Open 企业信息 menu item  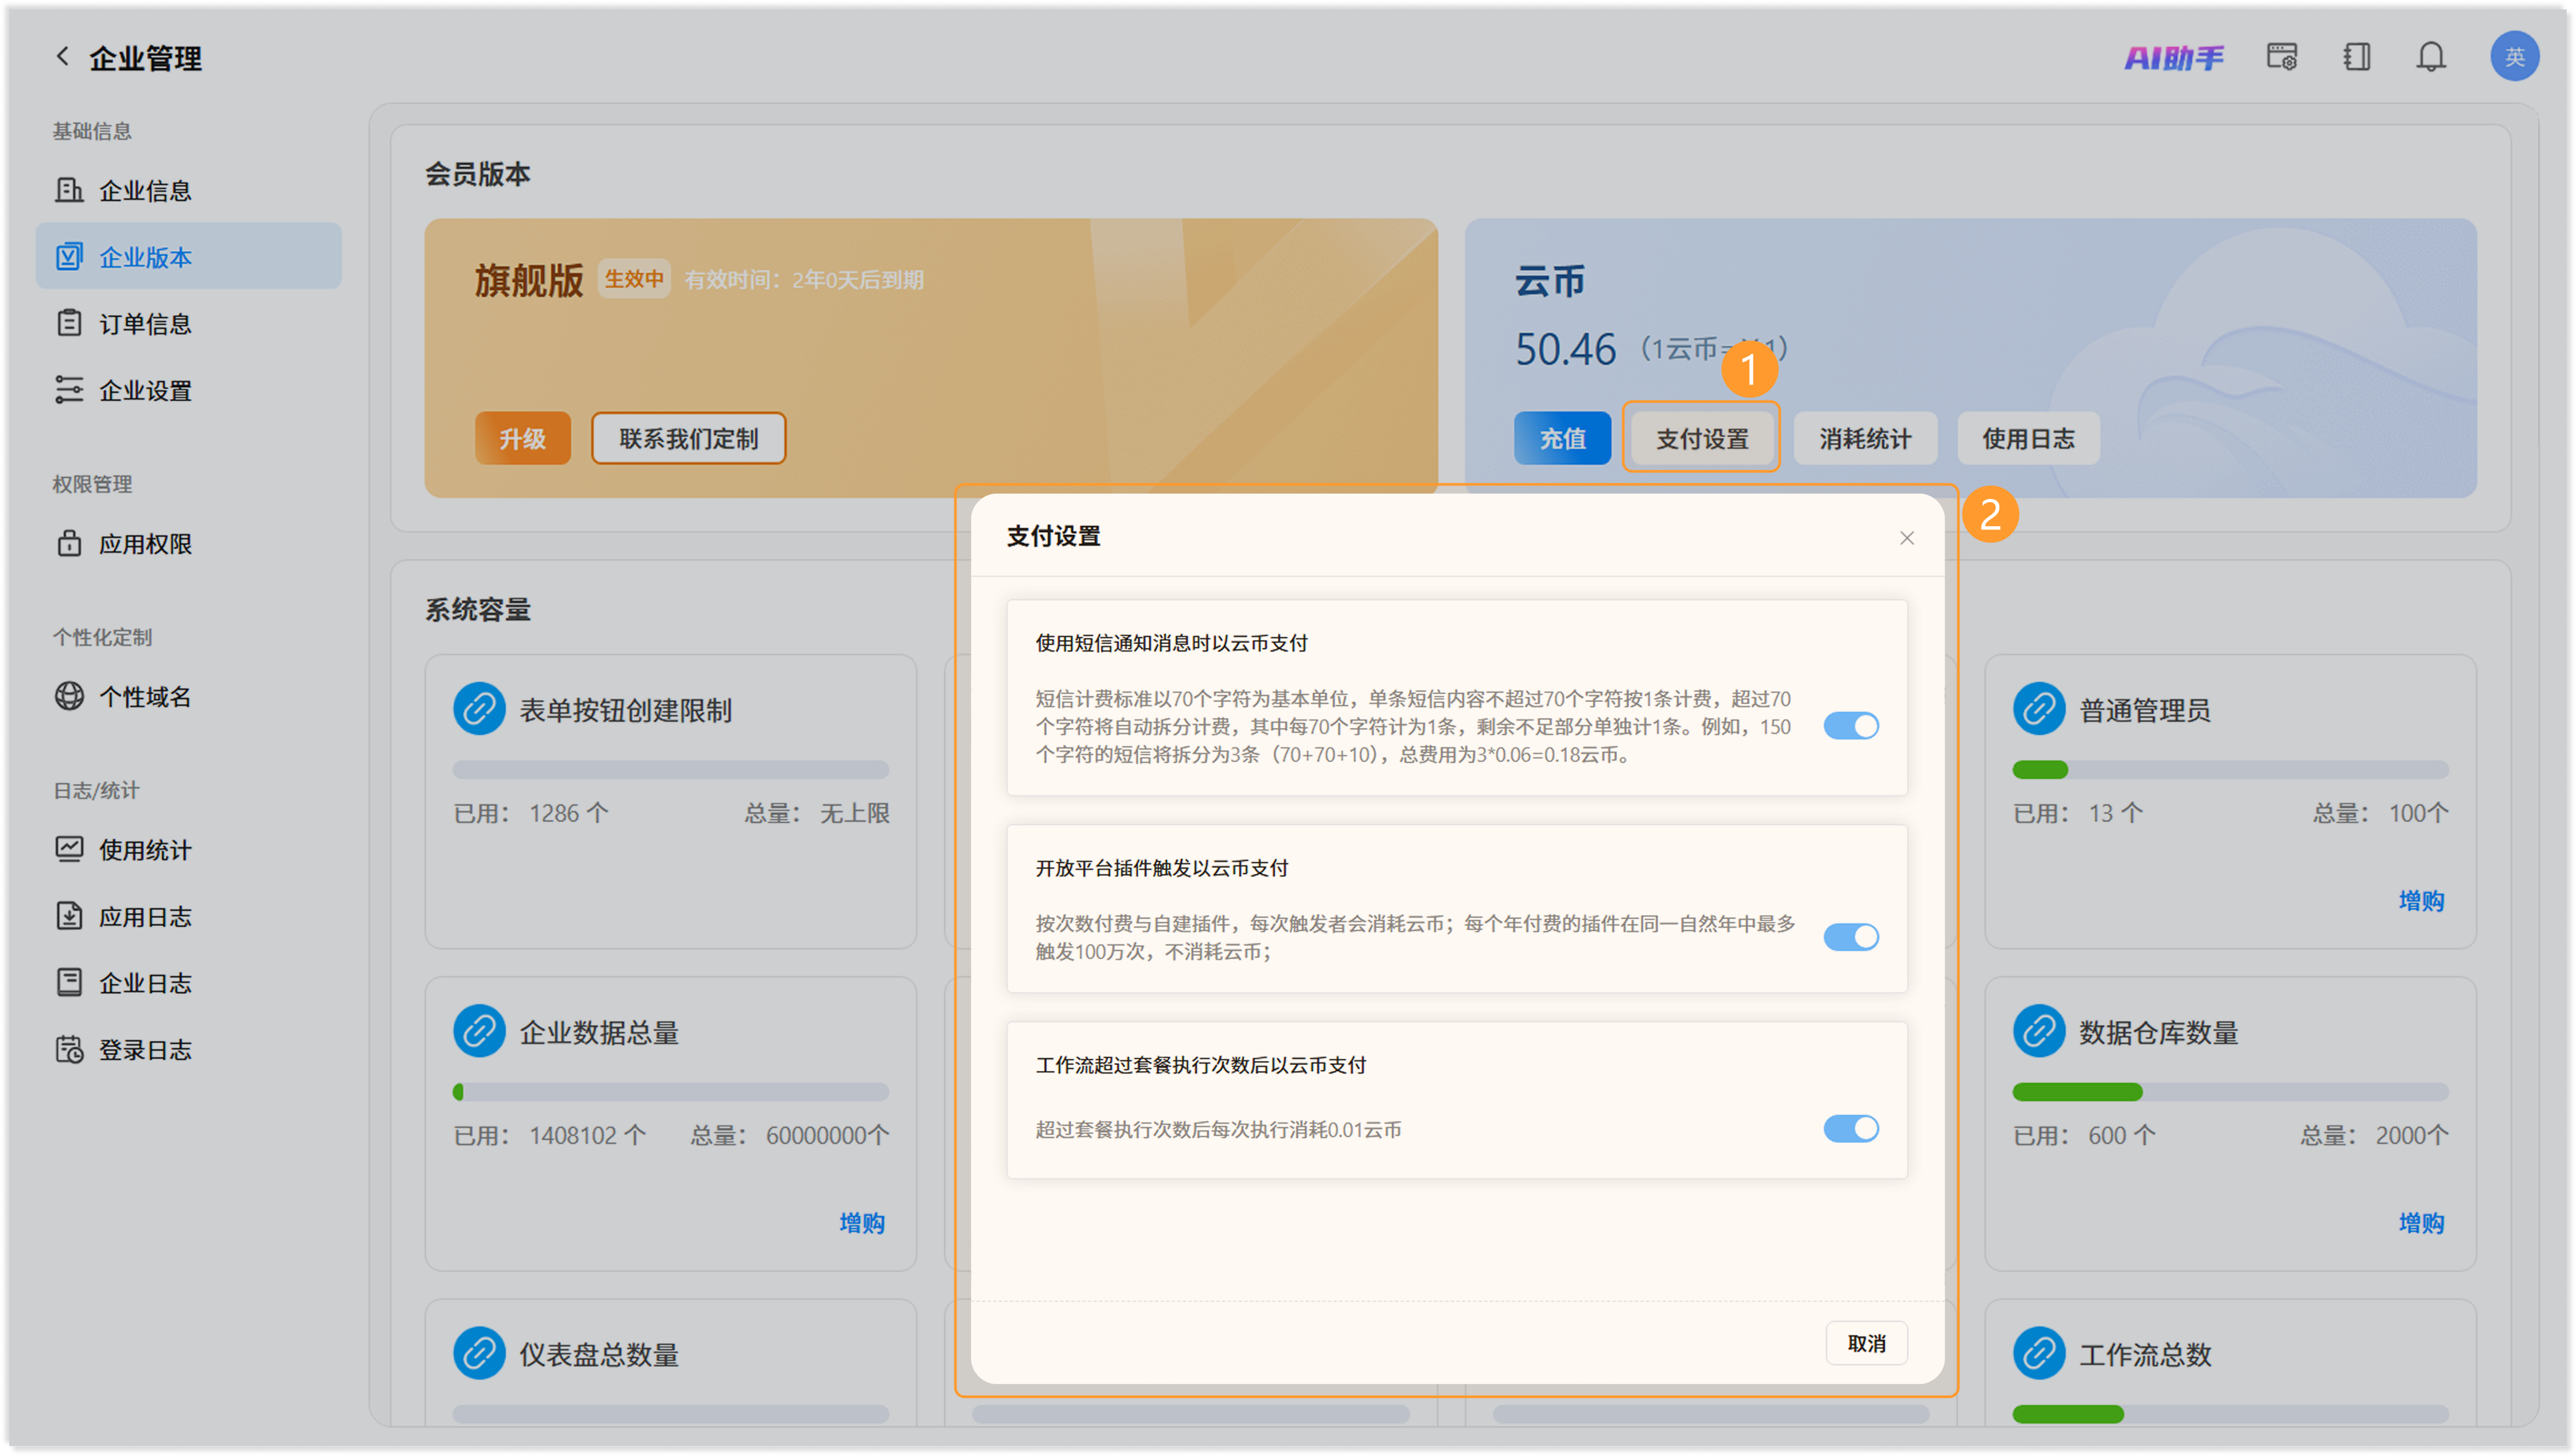pyautogui.click(x=188, y=190)
